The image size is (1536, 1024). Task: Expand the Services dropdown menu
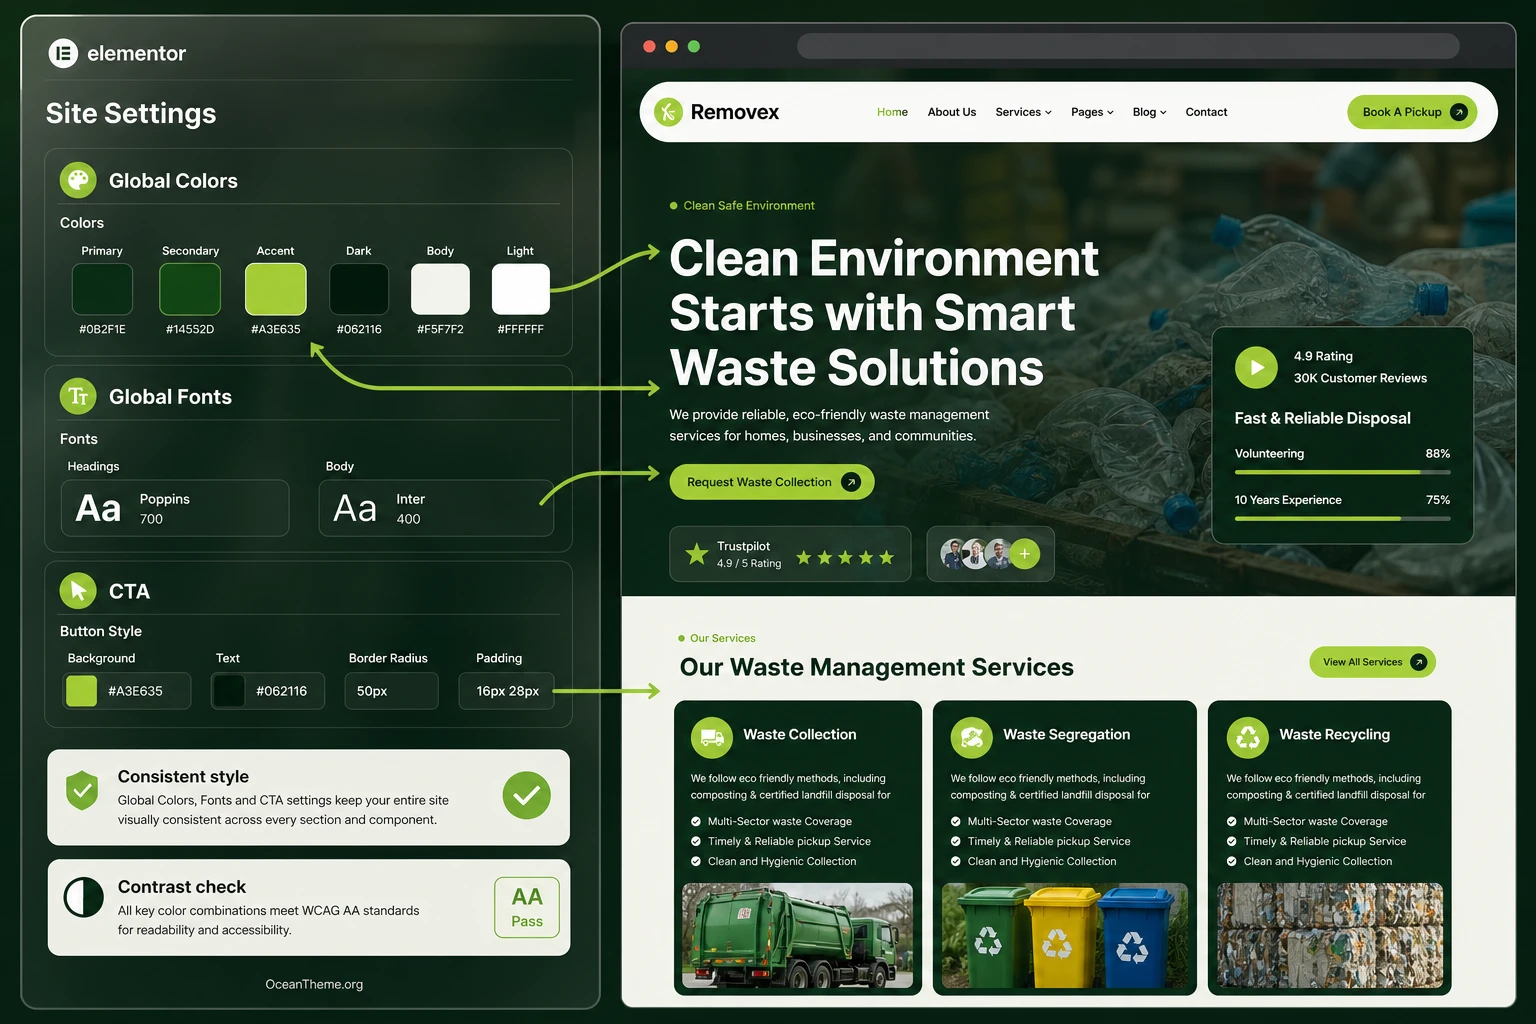click(1023, 112)
